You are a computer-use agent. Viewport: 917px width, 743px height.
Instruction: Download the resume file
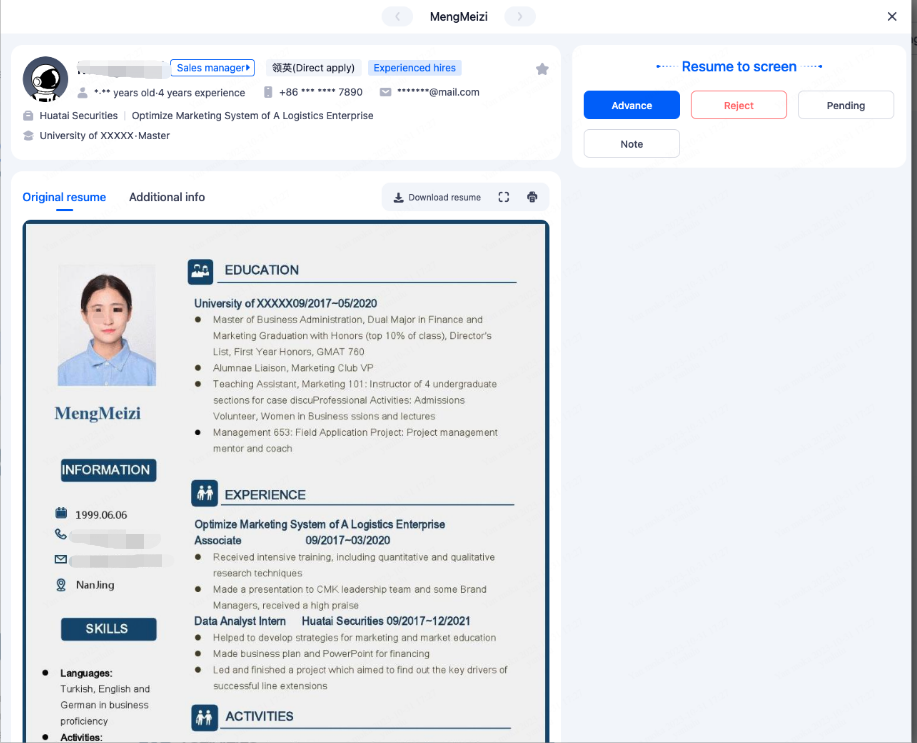tap(437, 198)
